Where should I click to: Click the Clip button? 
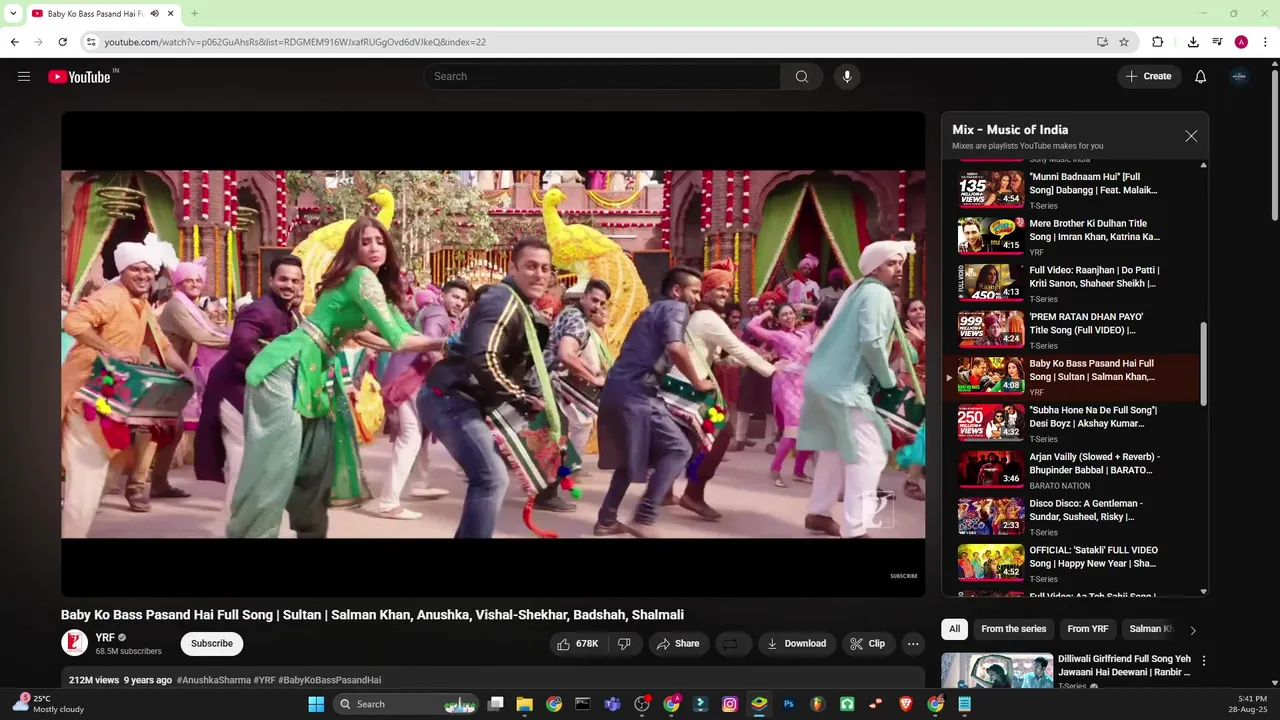click(x=868, y=644)
